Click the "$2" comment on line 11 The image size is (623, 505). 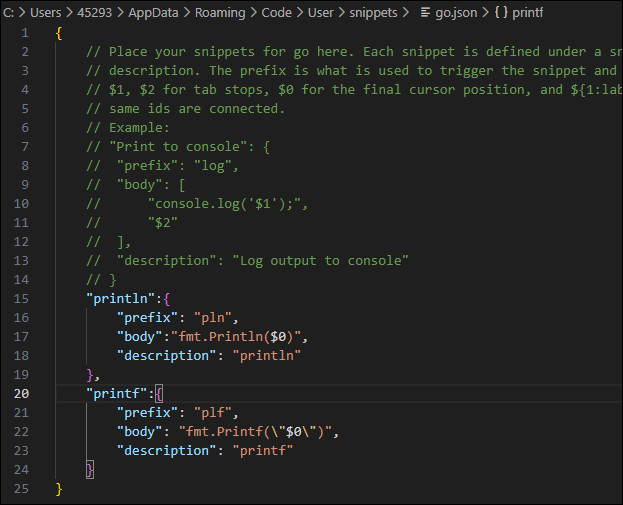(x=163, y=223)
